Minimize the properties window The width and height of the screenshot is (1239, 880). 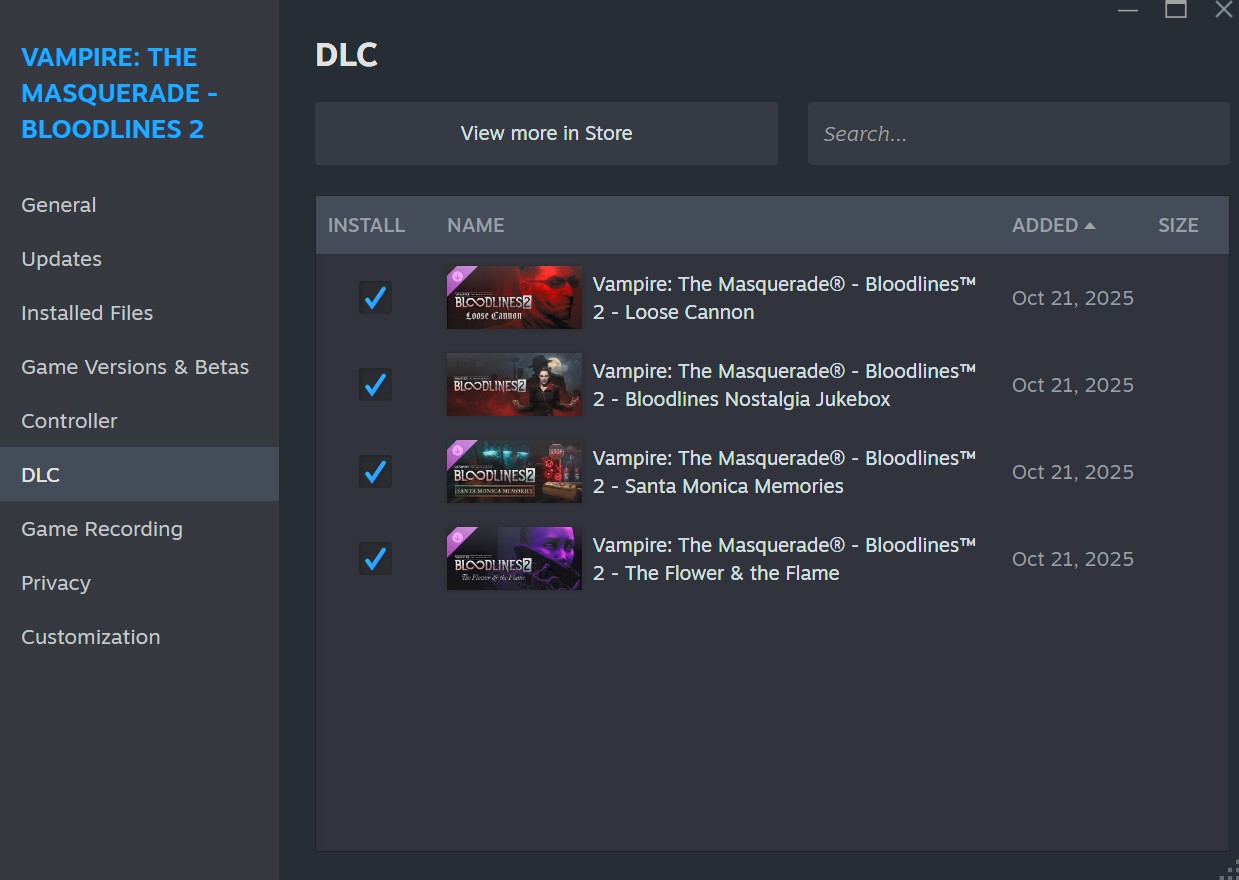tap(1128, 10)
